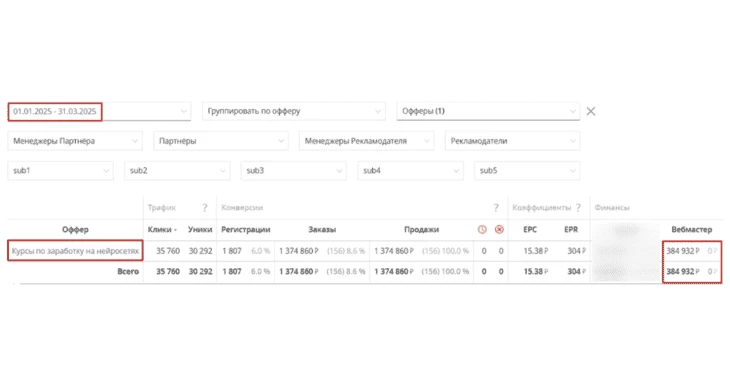Screen dimensions: 730x382
Task: Open the 'Партнеры' dropdown
Action: tap(221, 141)
